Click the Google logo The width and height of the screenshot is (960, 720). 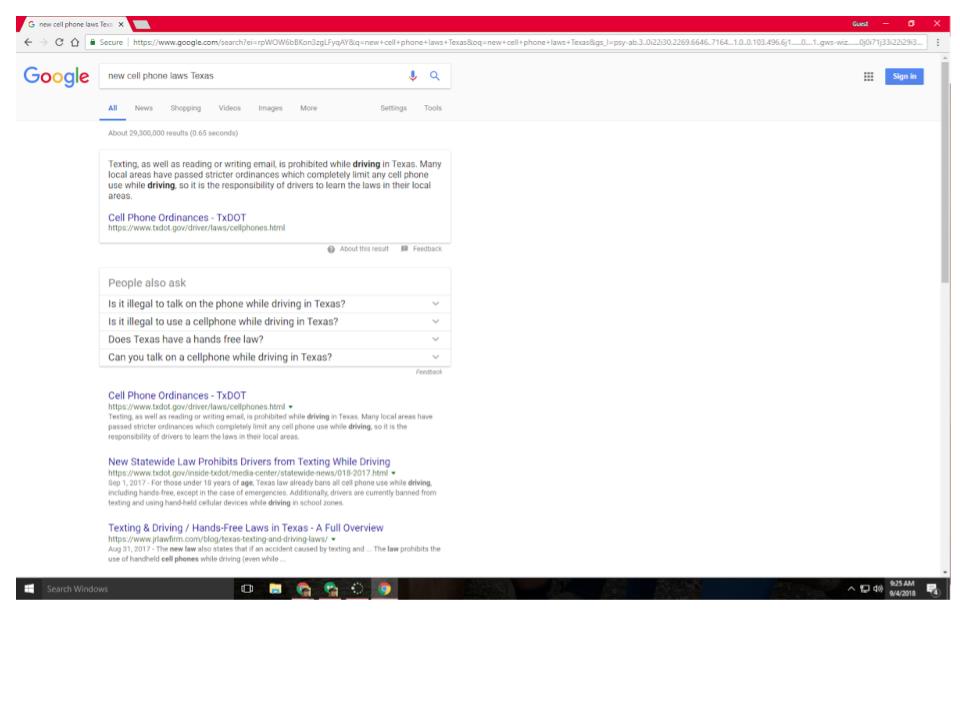click(x=56, y=76)
